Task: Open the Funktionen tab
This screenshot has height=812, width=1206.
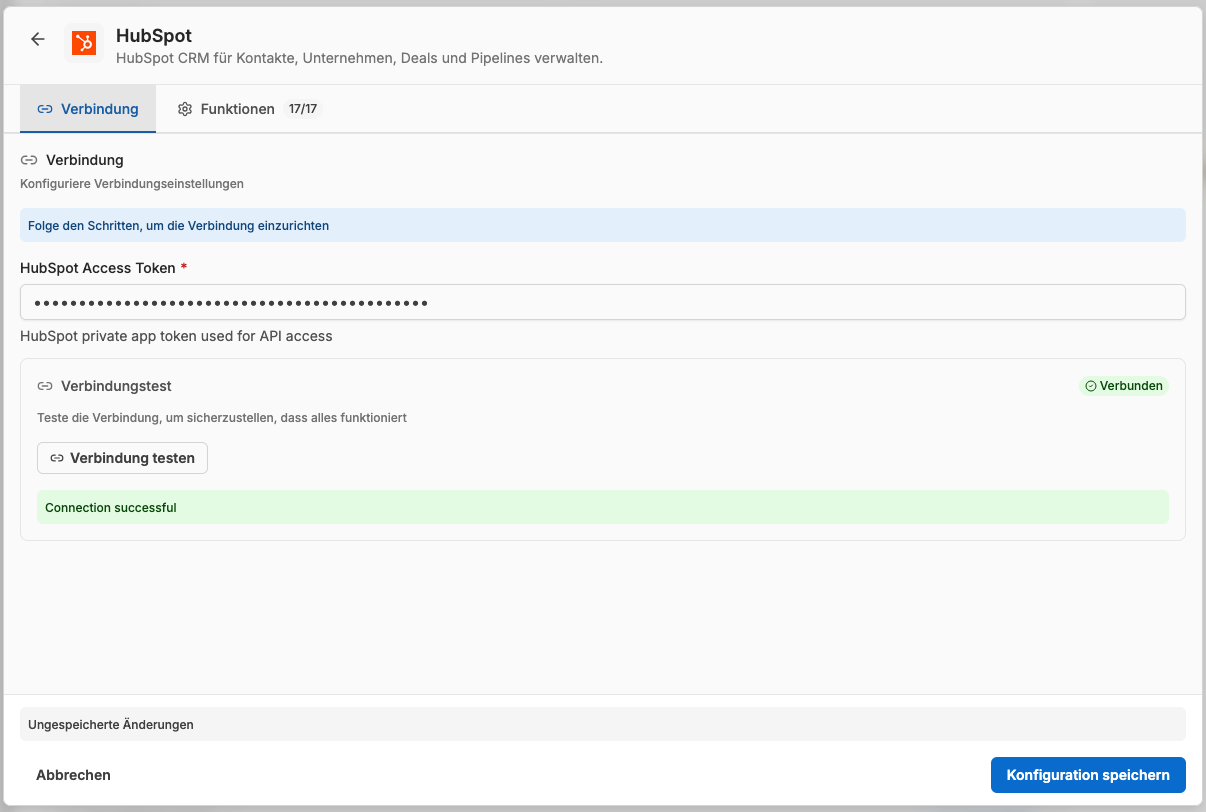Action: click(x=249, y=109)
